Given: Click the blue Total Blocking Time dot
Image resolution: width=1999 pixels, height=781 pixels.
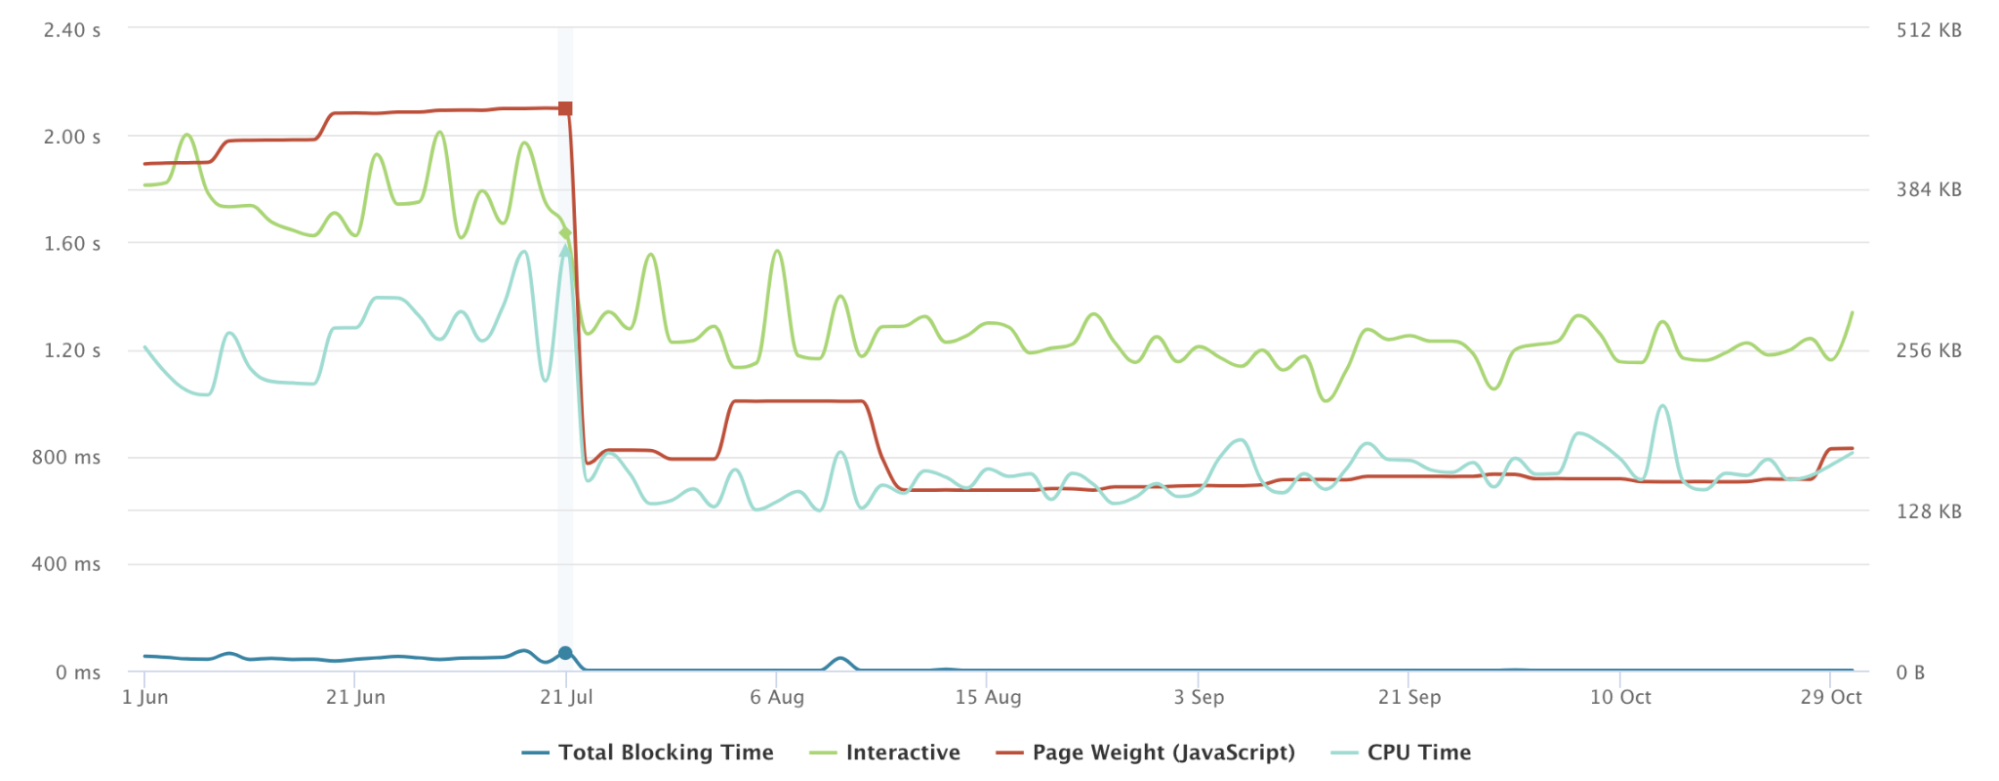Looking at the screenshot, I should pos(565,653).
